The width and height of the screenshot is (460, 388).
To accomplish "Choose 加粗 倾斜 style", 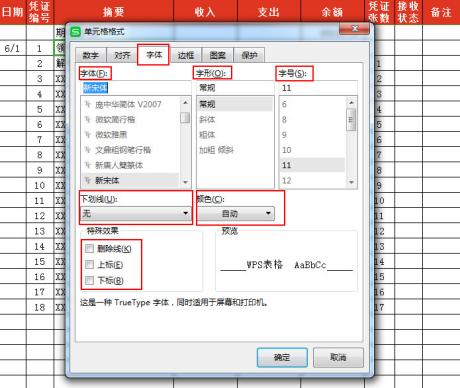I will click(235, 150).
